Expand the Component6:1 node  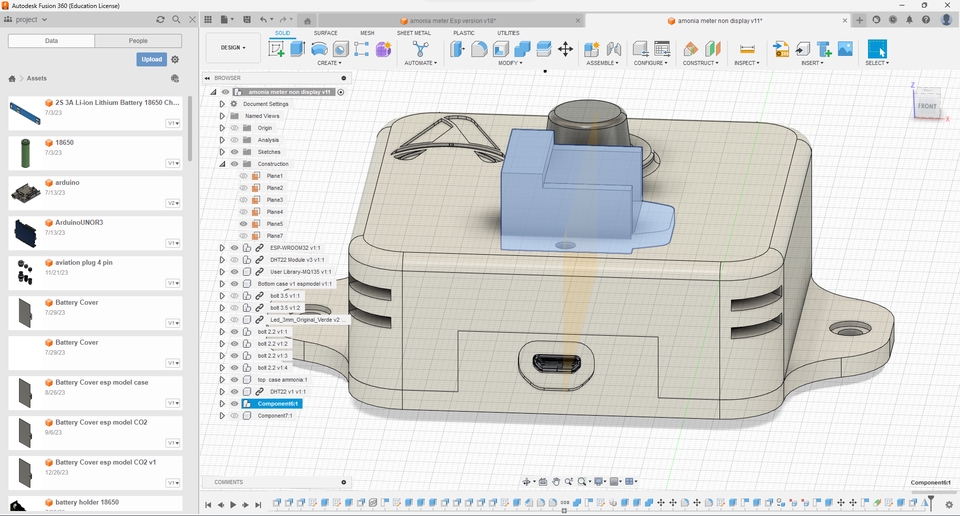(222, 403)
